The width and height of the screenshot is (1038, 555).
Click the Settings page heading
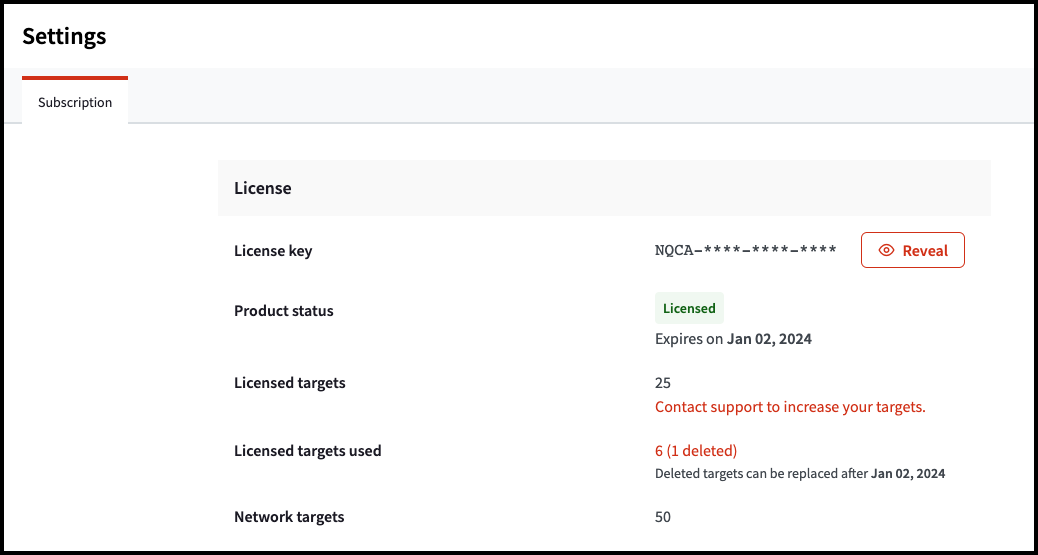tap(64, 37)
